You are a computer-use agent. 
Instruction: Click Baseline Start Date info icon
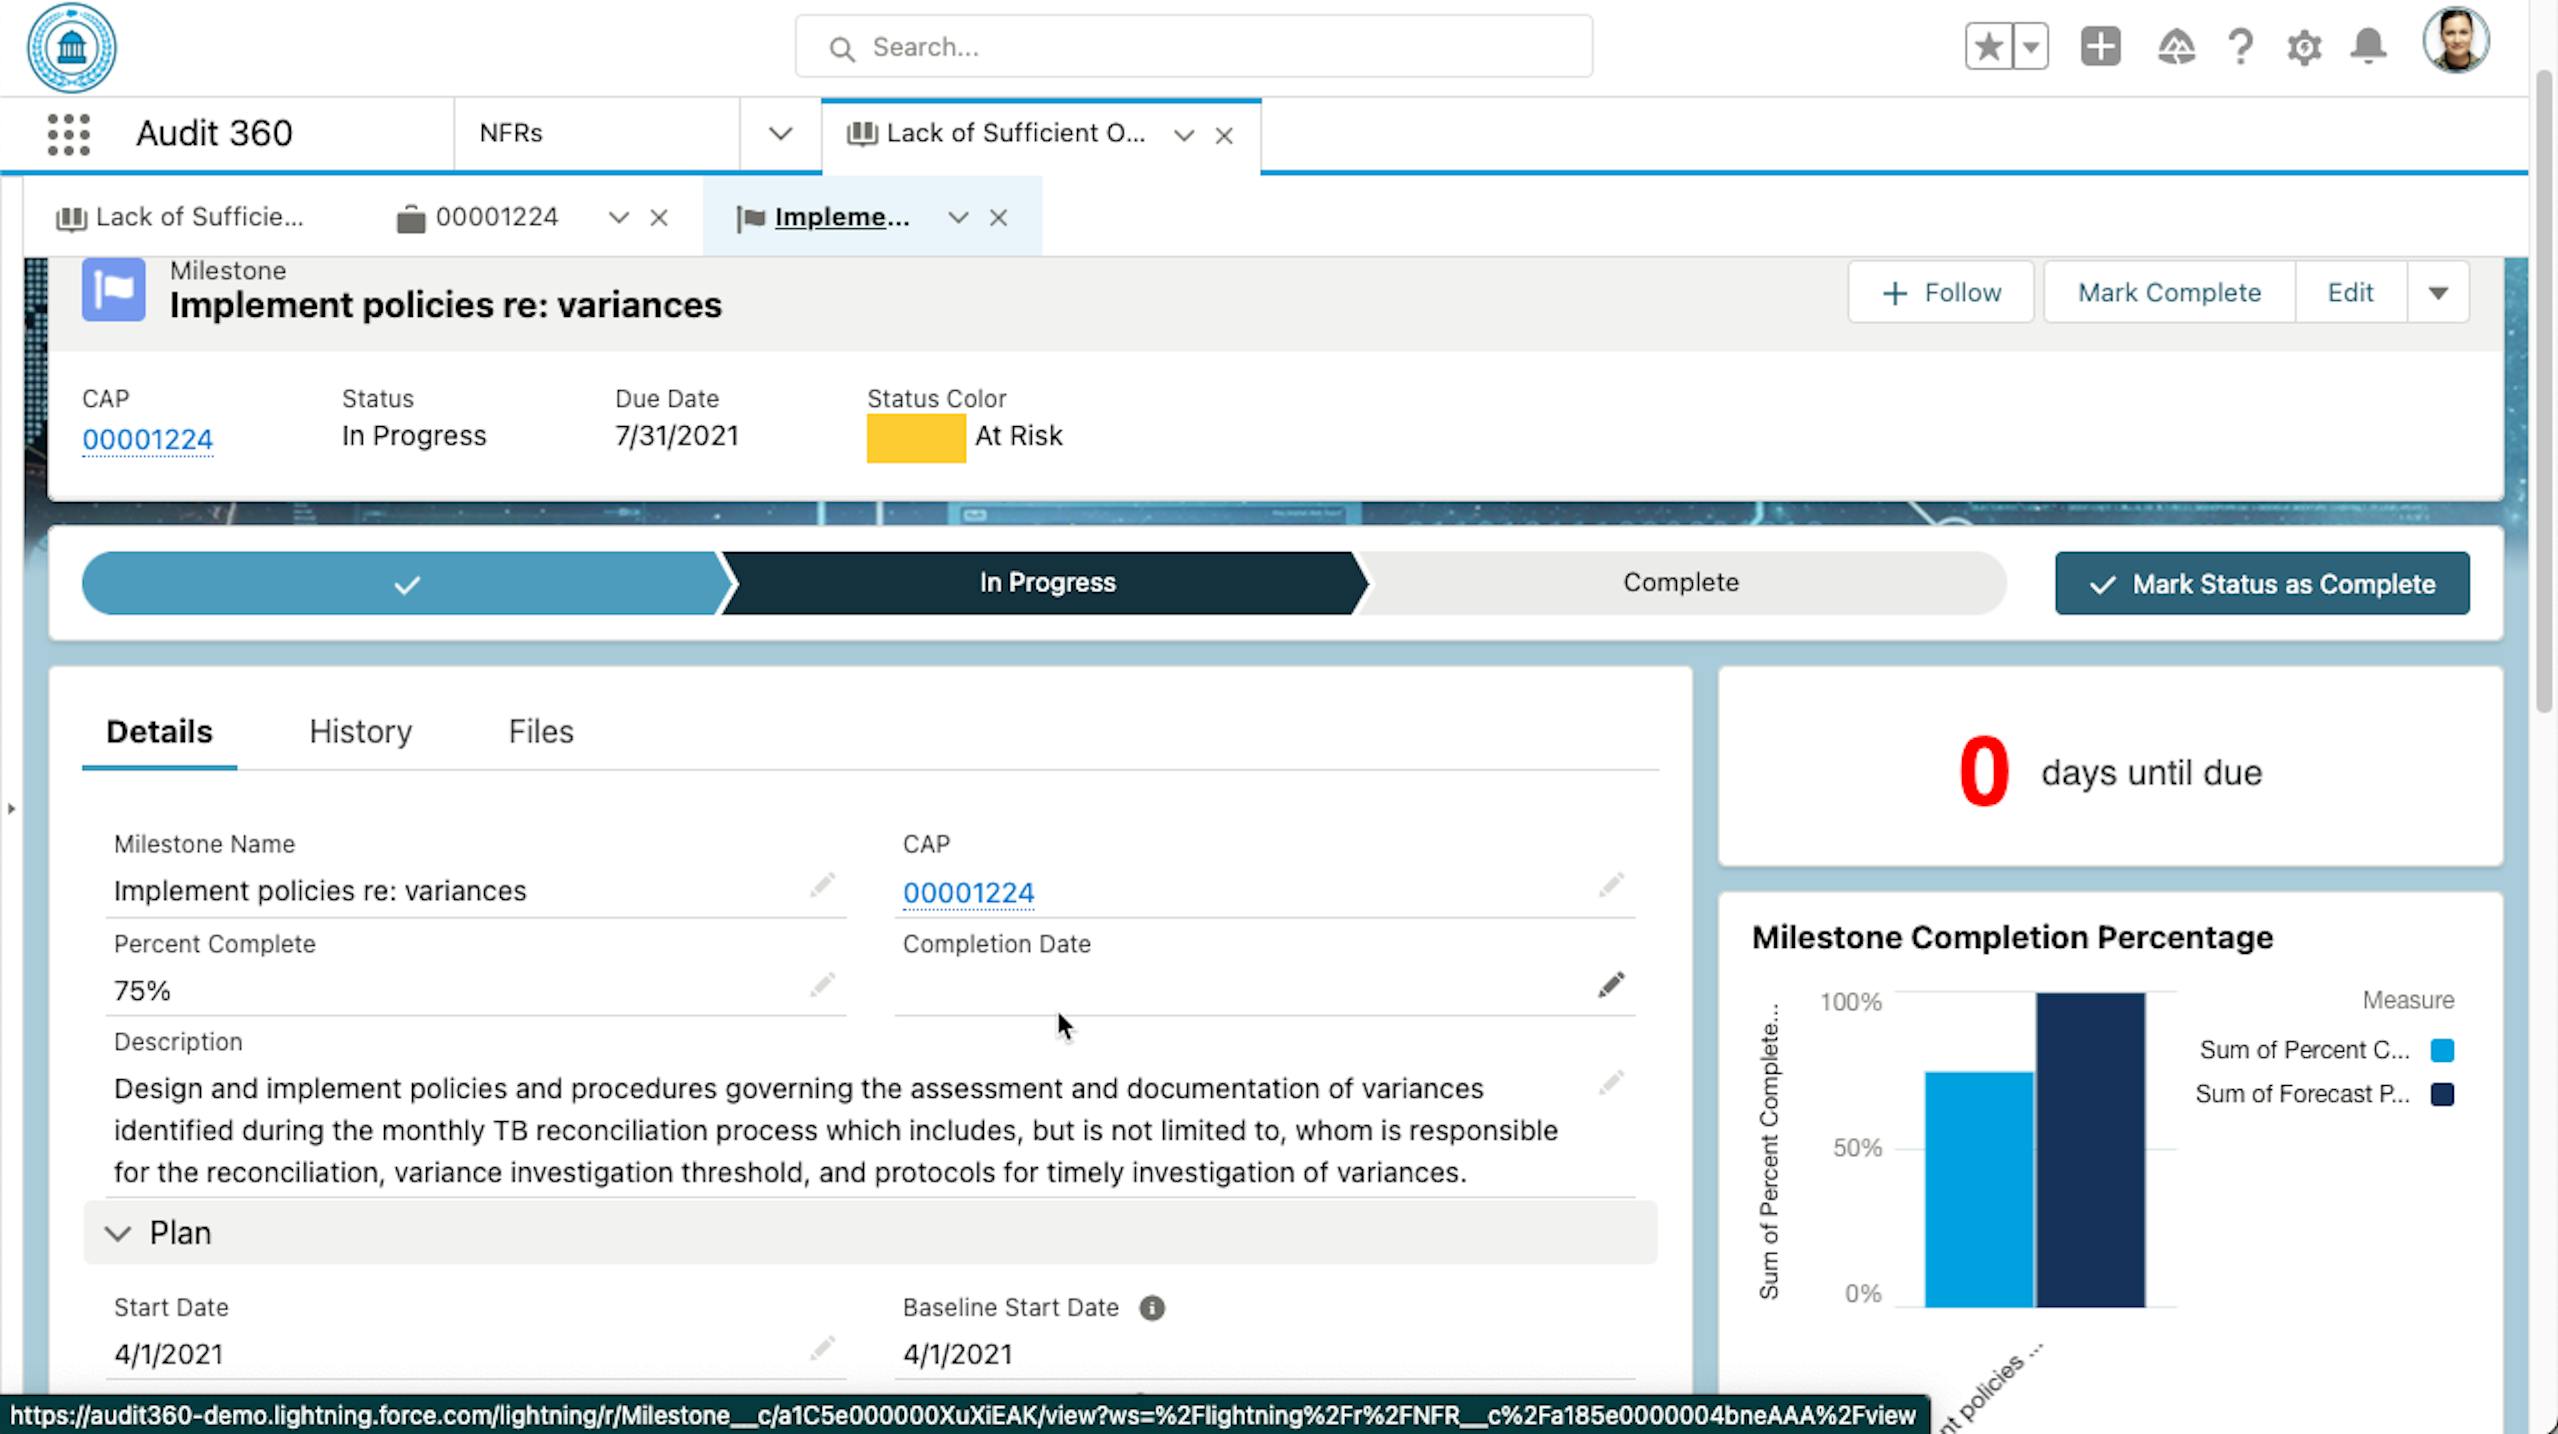(1152, 1308)
